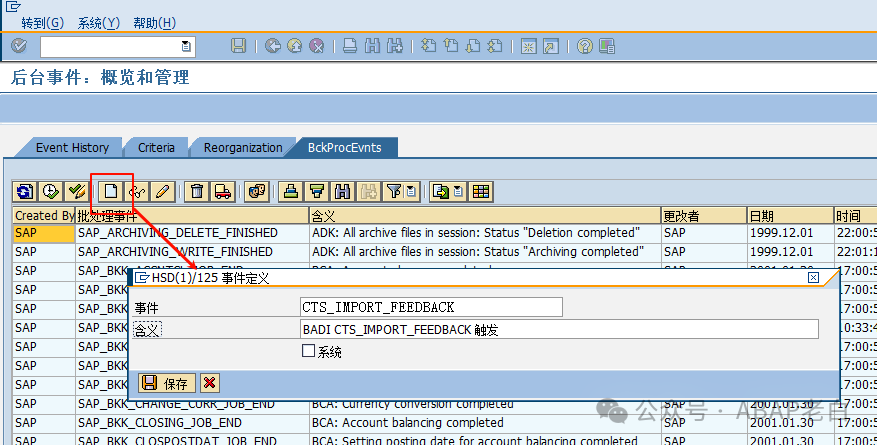Go to first page icon
877x445 pixels.
(429, 46)
